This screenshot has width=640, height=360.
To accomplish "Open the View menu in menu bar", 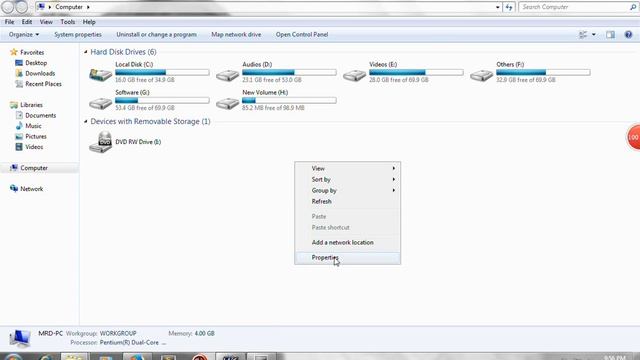I will pos(46,22).
